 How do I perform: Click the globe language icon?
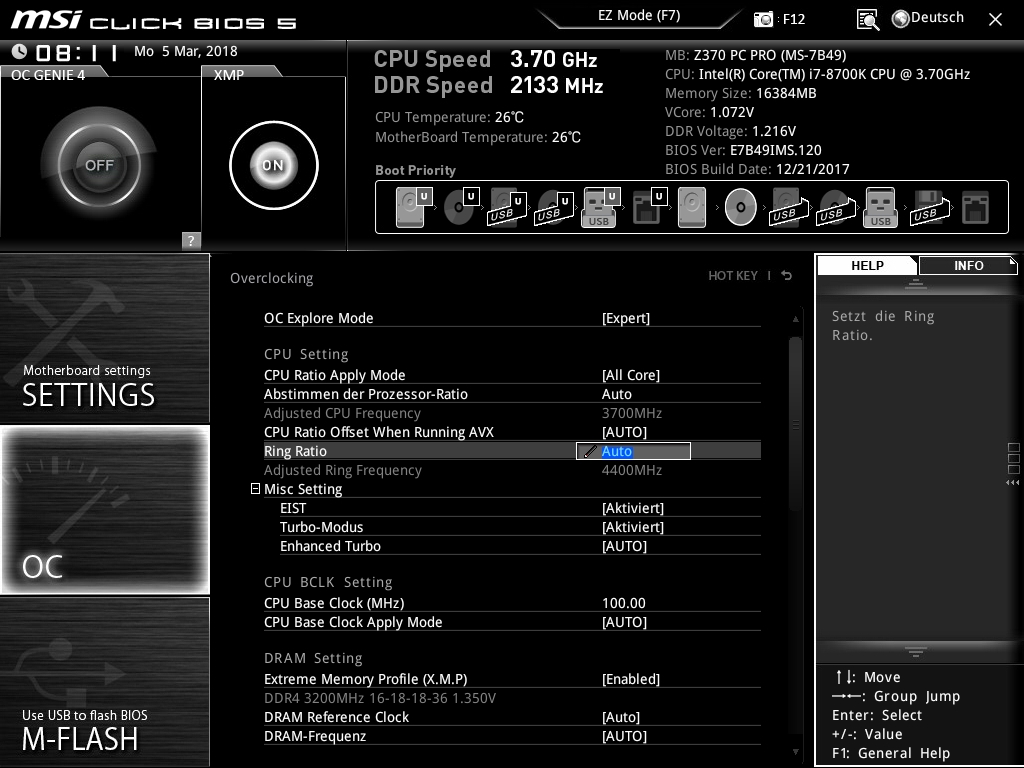pos(901,19)
